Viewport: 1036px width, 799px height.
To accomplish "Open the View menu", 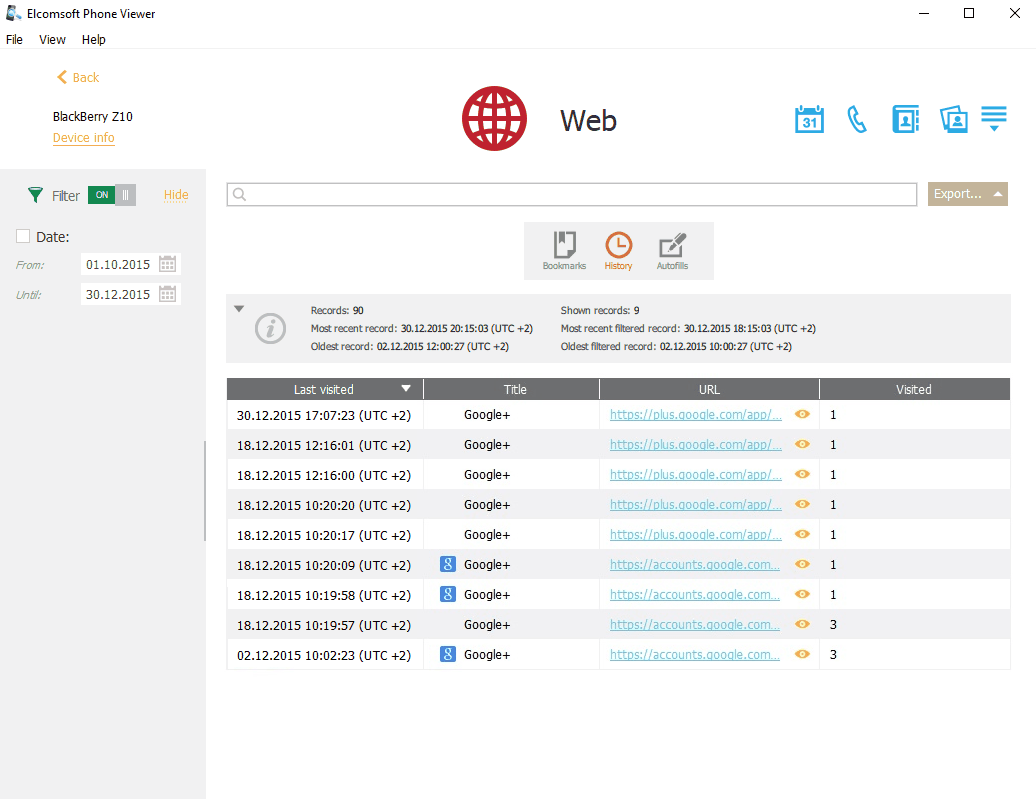I will [52, 40].
